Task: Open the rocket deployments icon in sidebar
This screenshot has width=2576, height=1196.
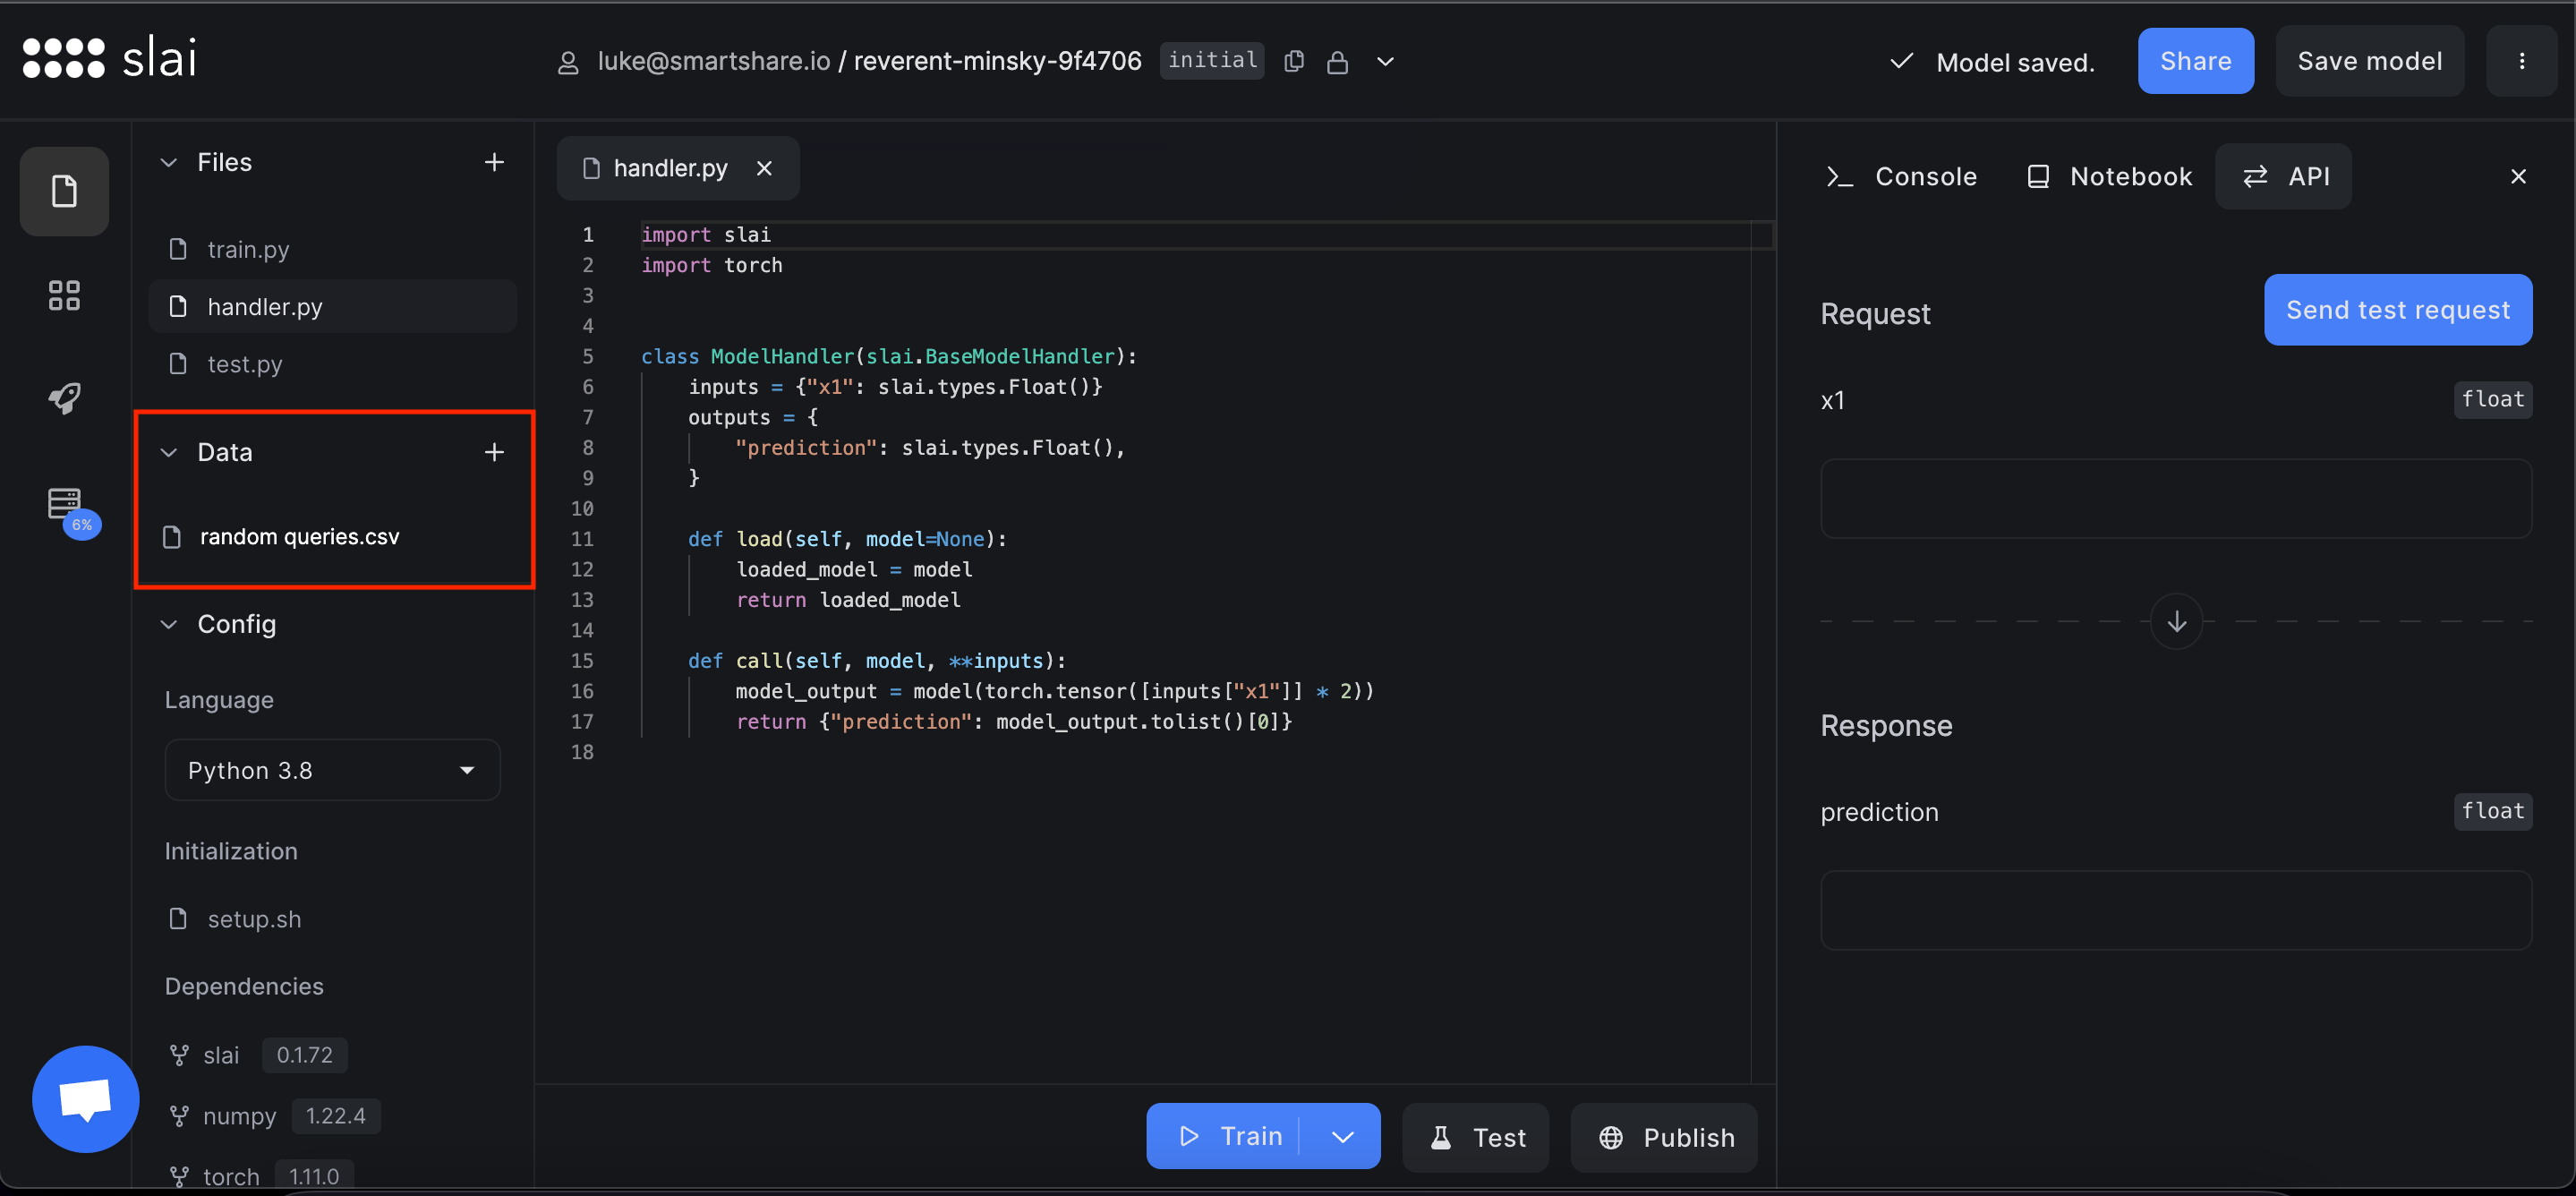Action: [x=64, y=398]
